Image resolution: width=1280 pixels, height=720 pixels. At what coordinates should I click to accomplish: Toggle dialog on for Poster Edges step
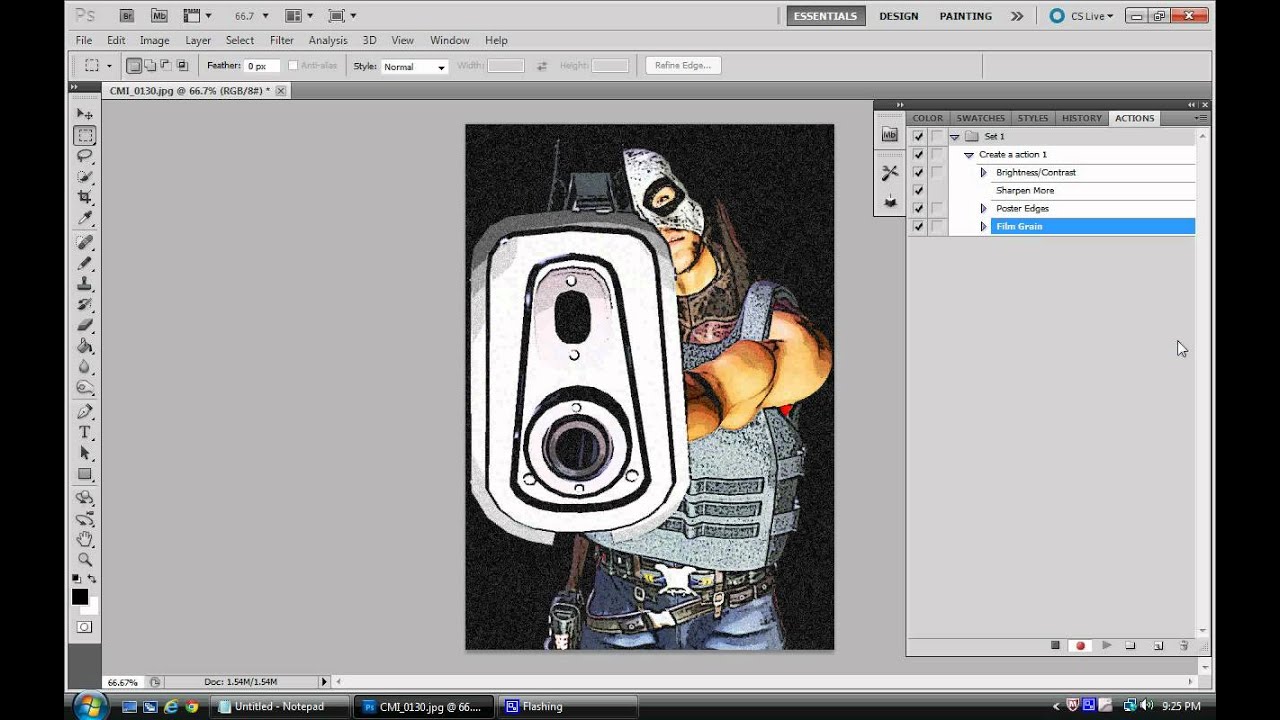[x=937, y=208]
